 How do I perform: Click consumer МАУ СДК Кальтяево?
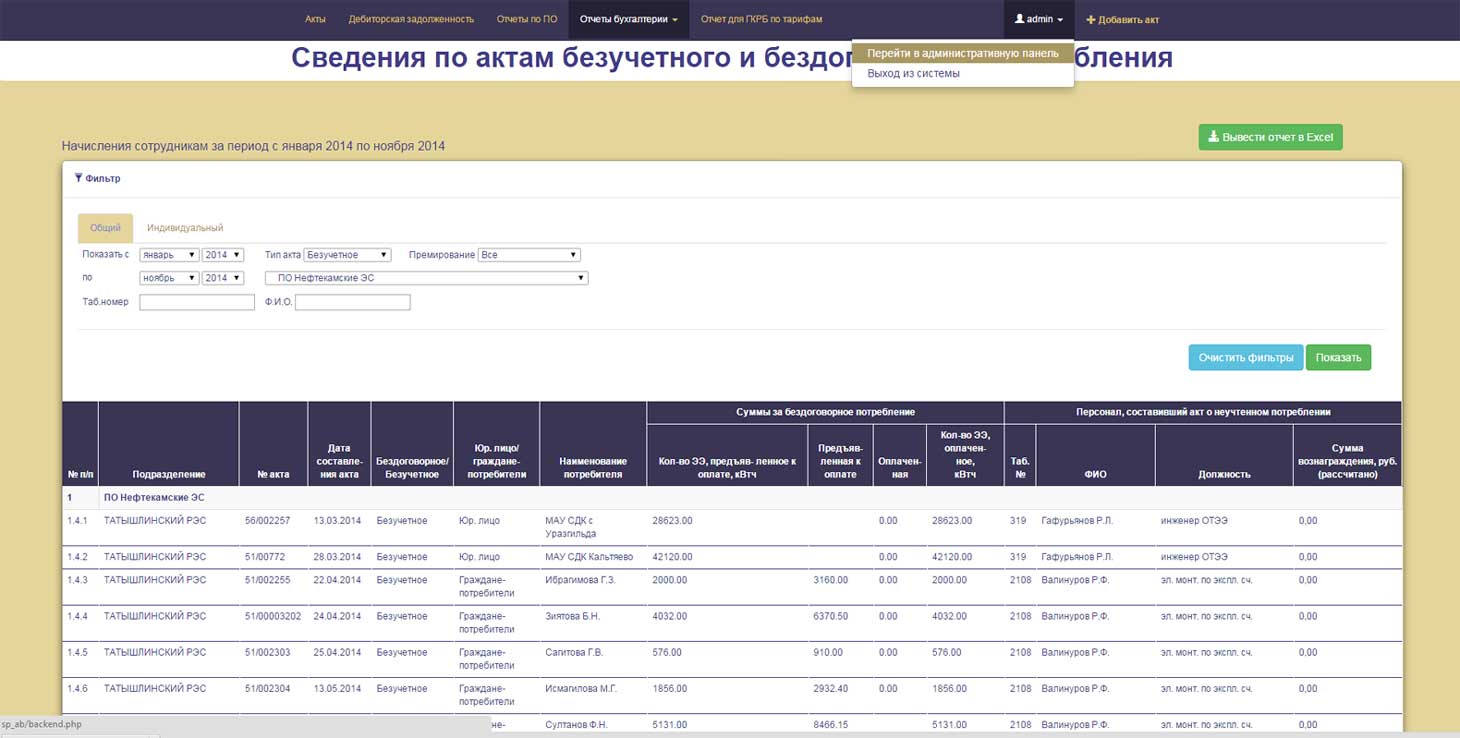click(589, 557)
